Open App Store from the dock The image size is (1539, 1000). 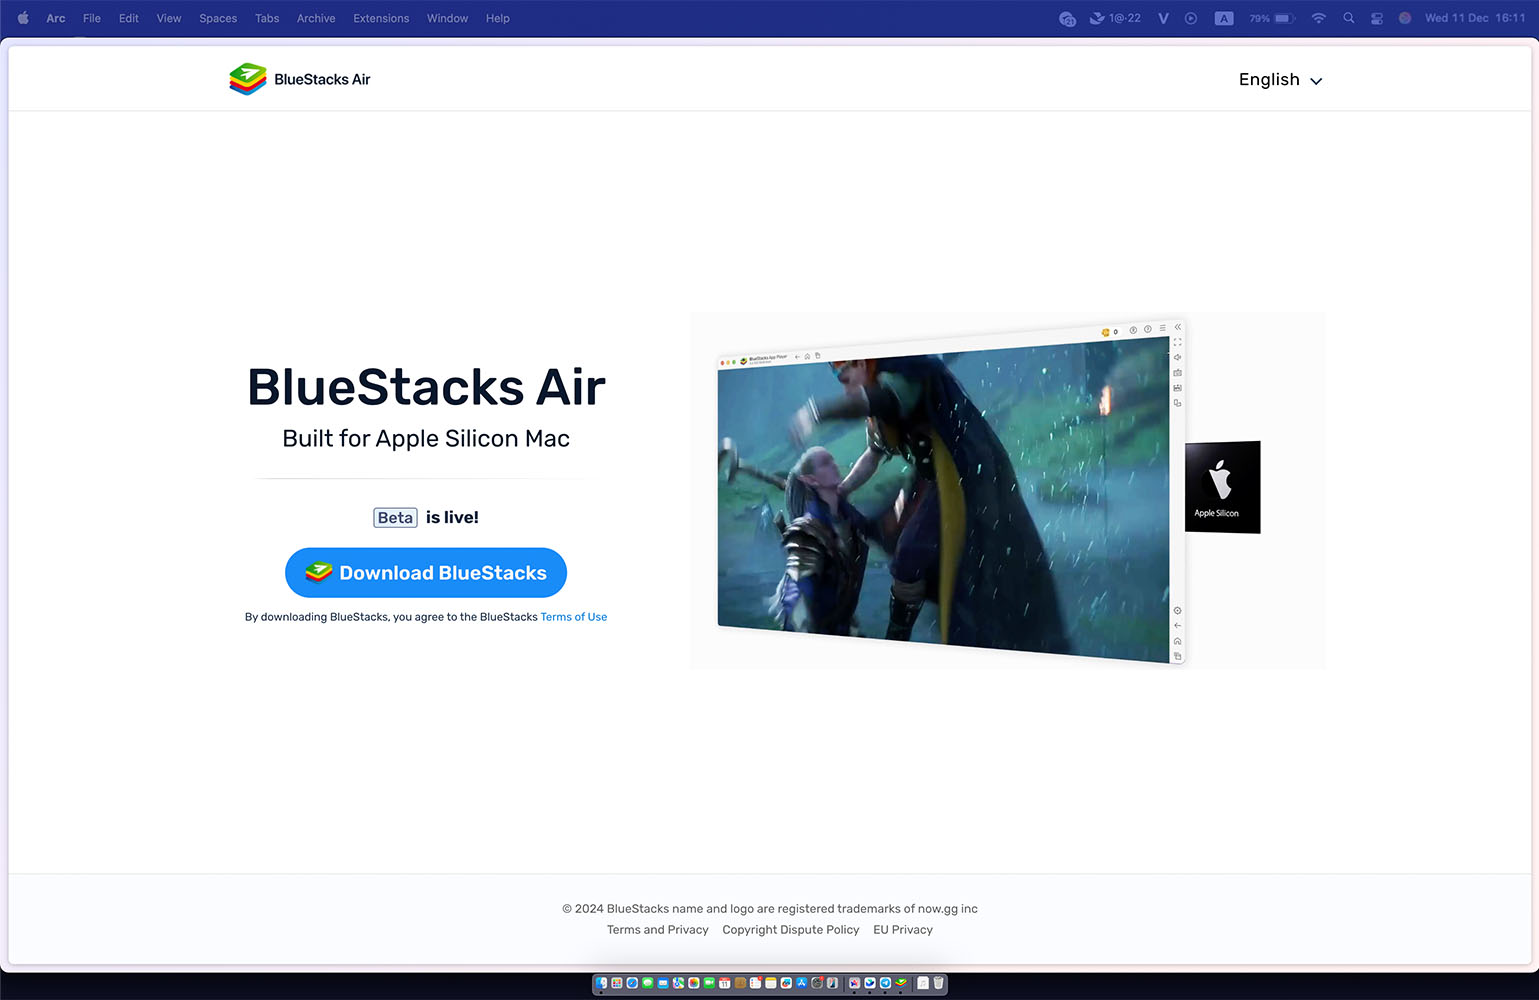point(802,983)
